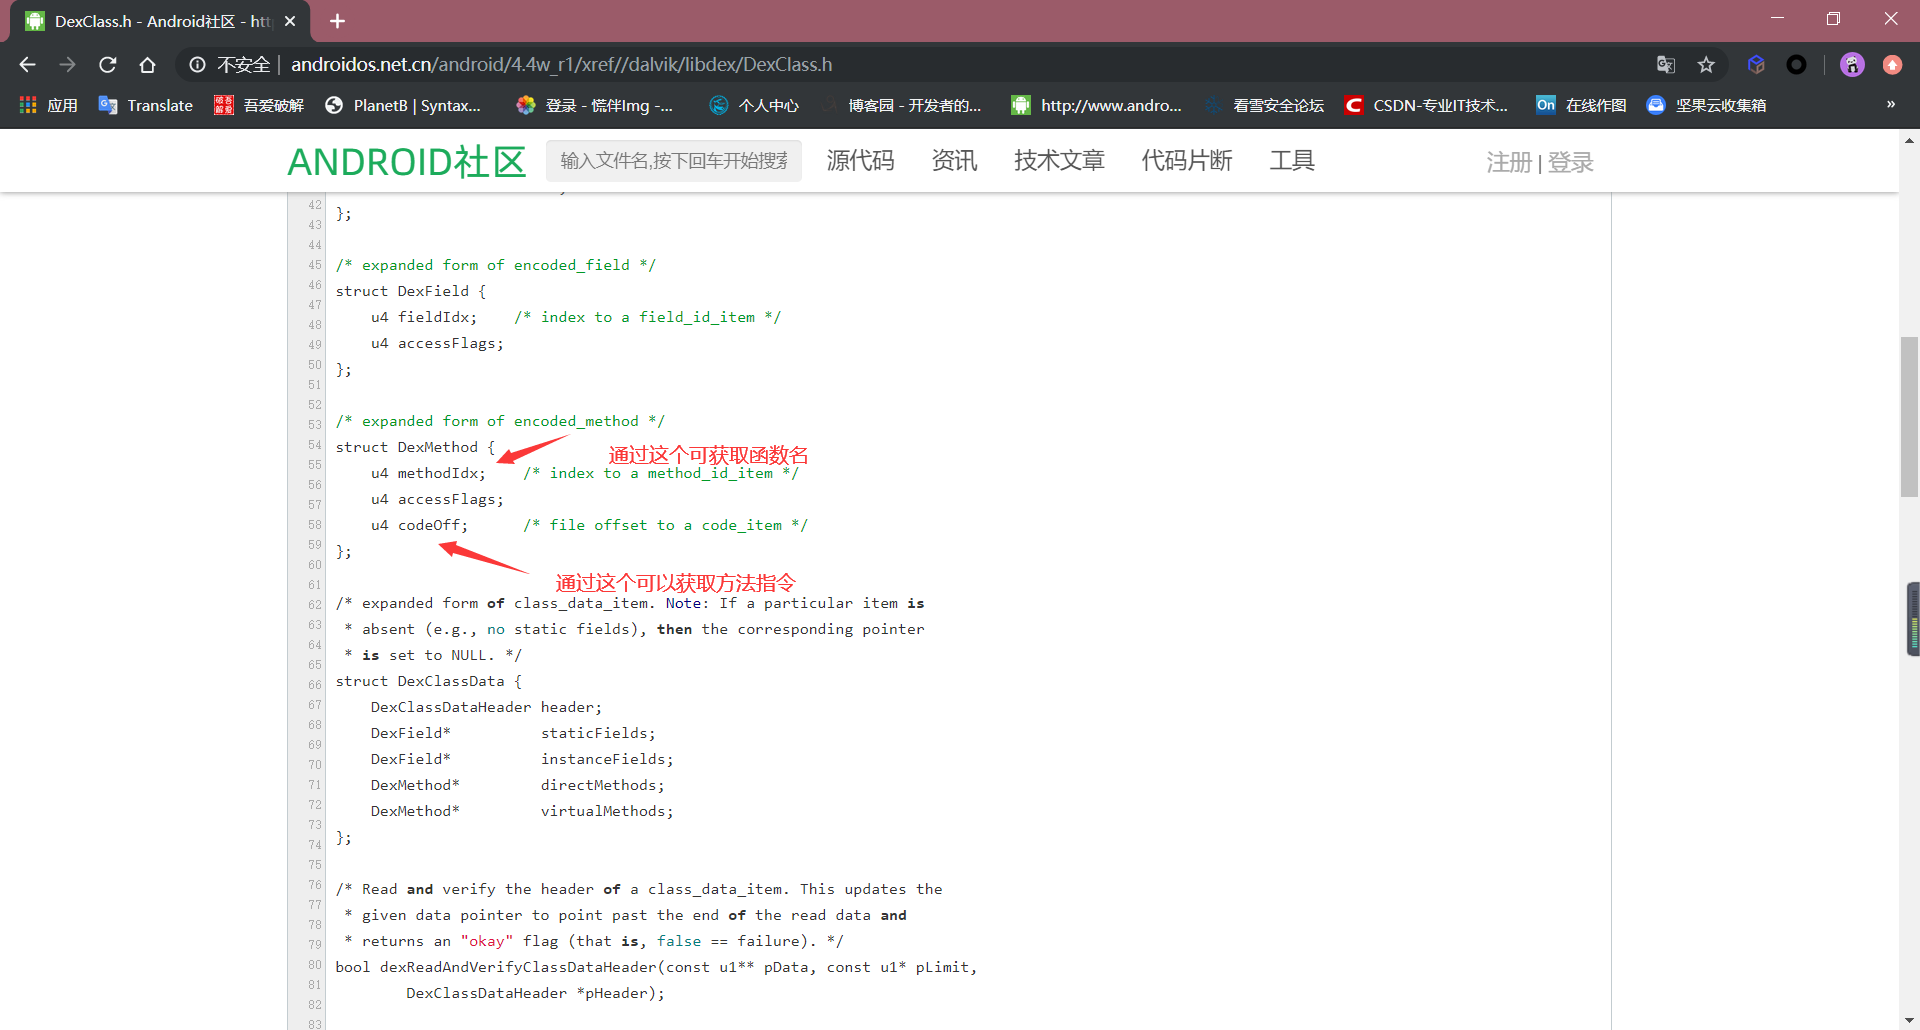Click the 'u4 codeOff;' declaration
Screen dimensions: 1920x1030
click(x=419, y=525)
